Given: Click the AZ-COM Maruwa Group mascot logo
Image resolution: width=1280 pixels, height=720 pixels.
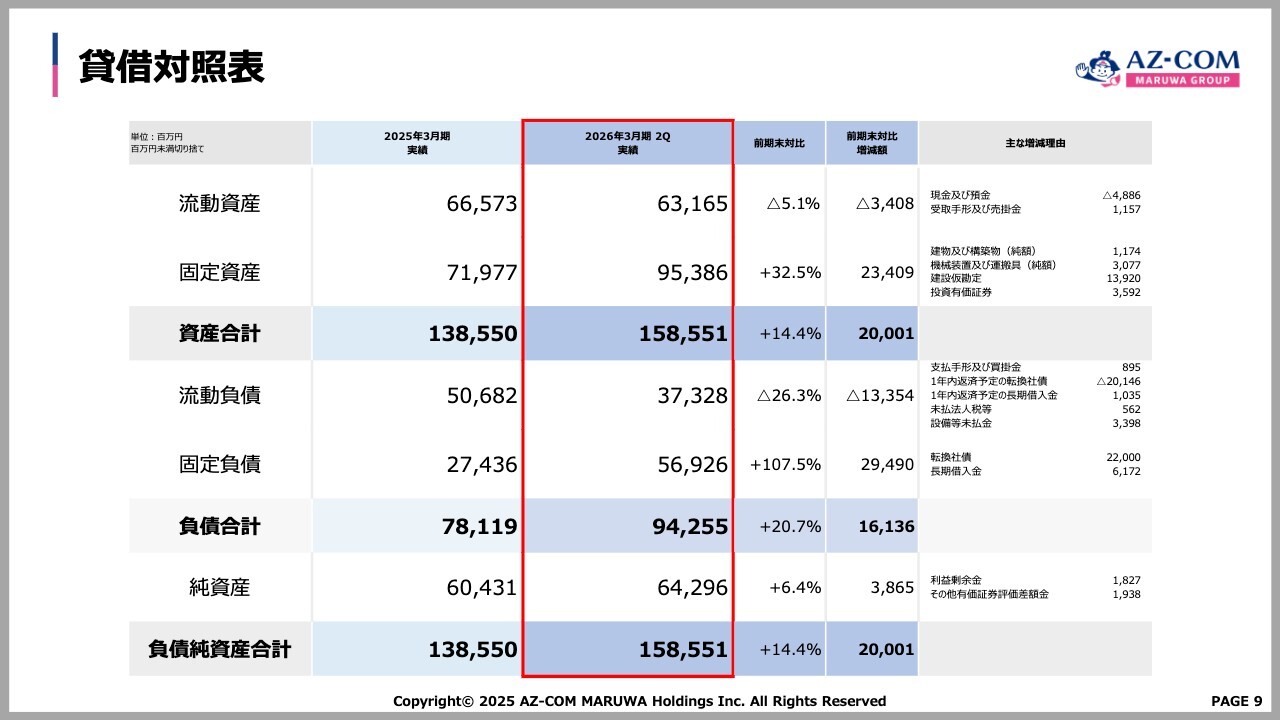Looking at the screenshot, I should pyautogui.click(x=1095, y=70).
